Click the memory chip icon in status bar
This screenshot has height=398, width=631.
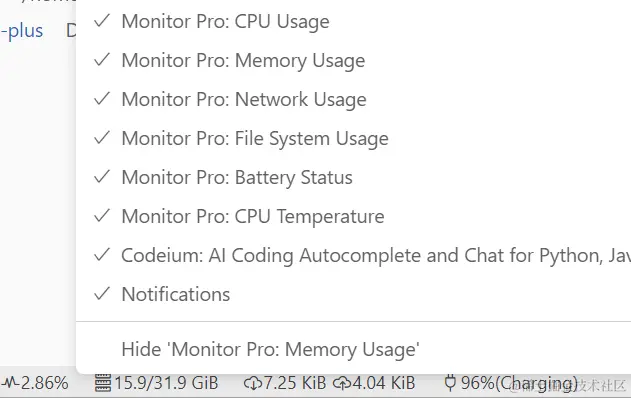click(103, 383)
